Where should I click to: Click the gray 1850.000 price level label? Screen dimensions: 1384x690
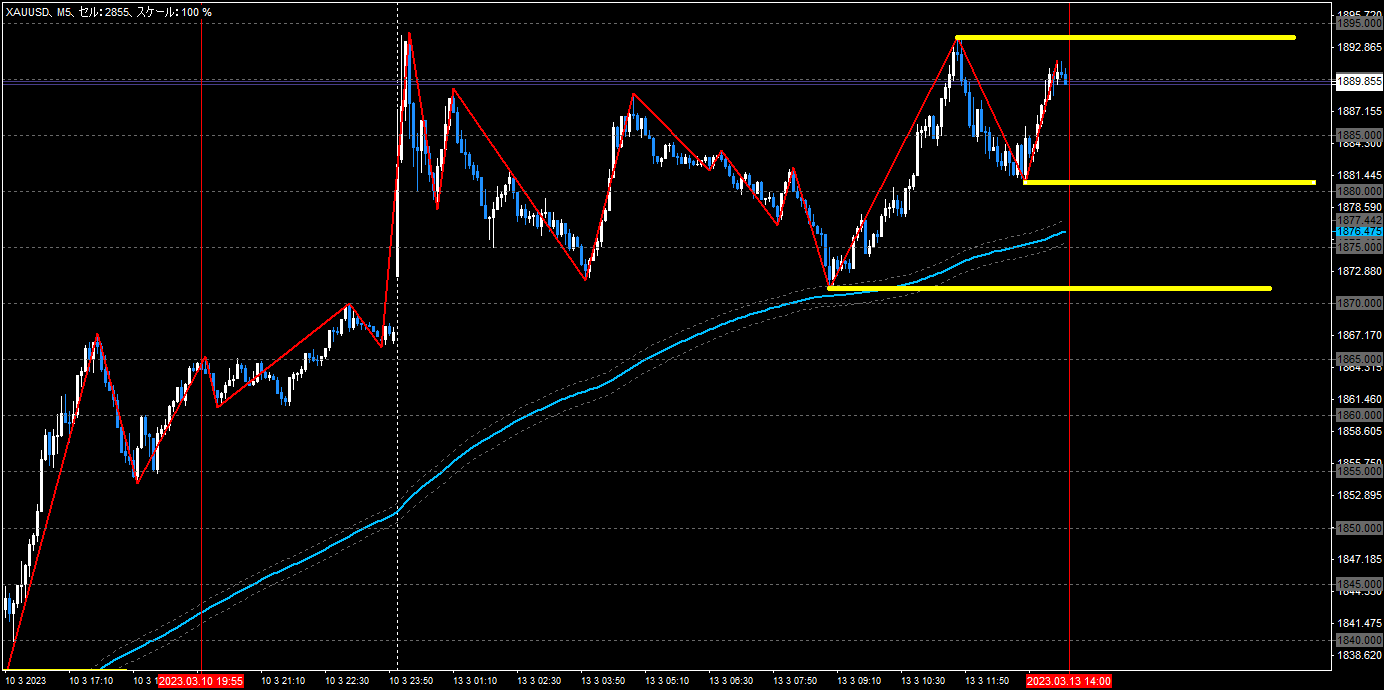[1359, 527]
